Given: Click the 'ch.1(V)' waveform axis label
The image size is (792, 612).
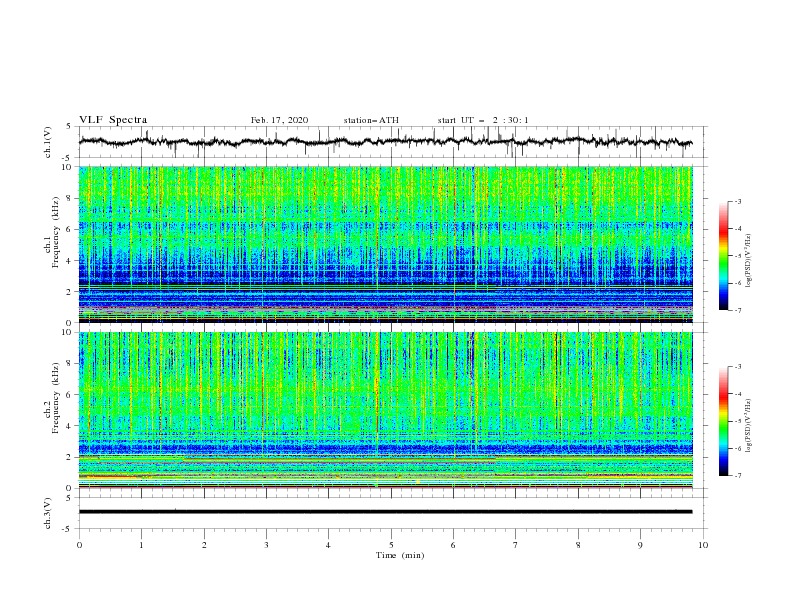Looking at the screenshot, I should click(48, 142).
